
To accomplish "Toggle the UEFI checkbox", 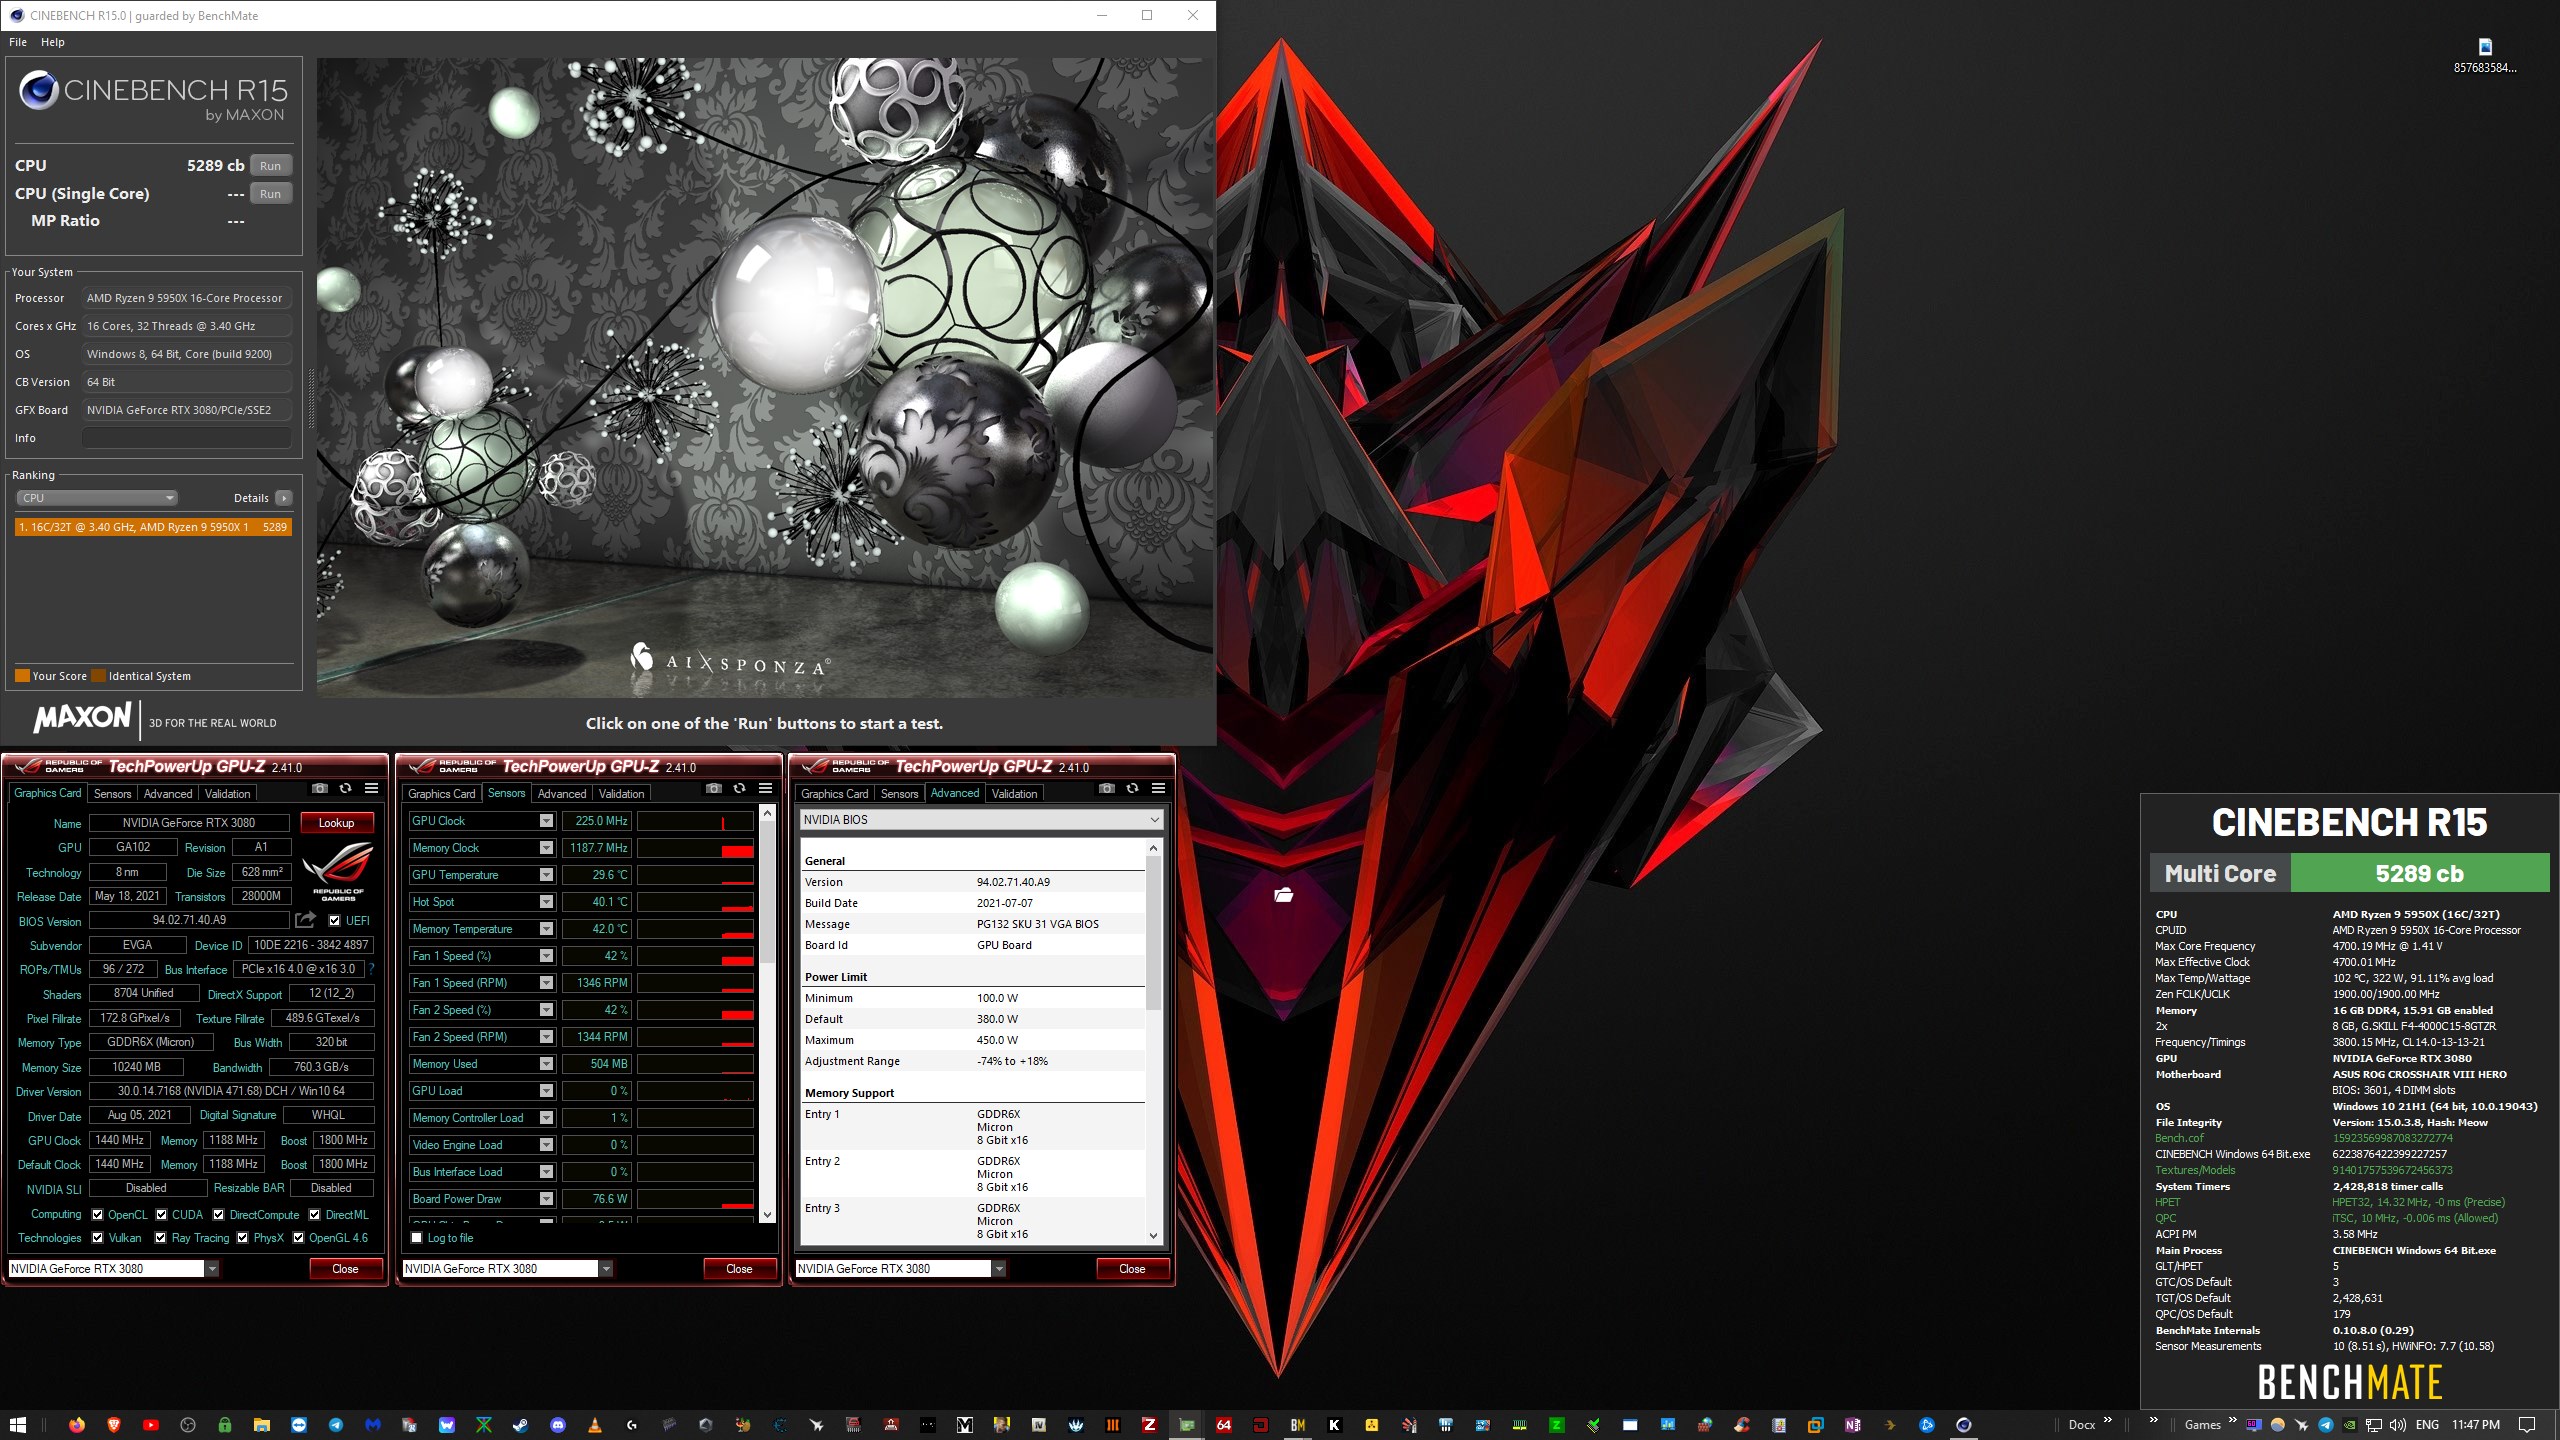I will pos(335,921).
